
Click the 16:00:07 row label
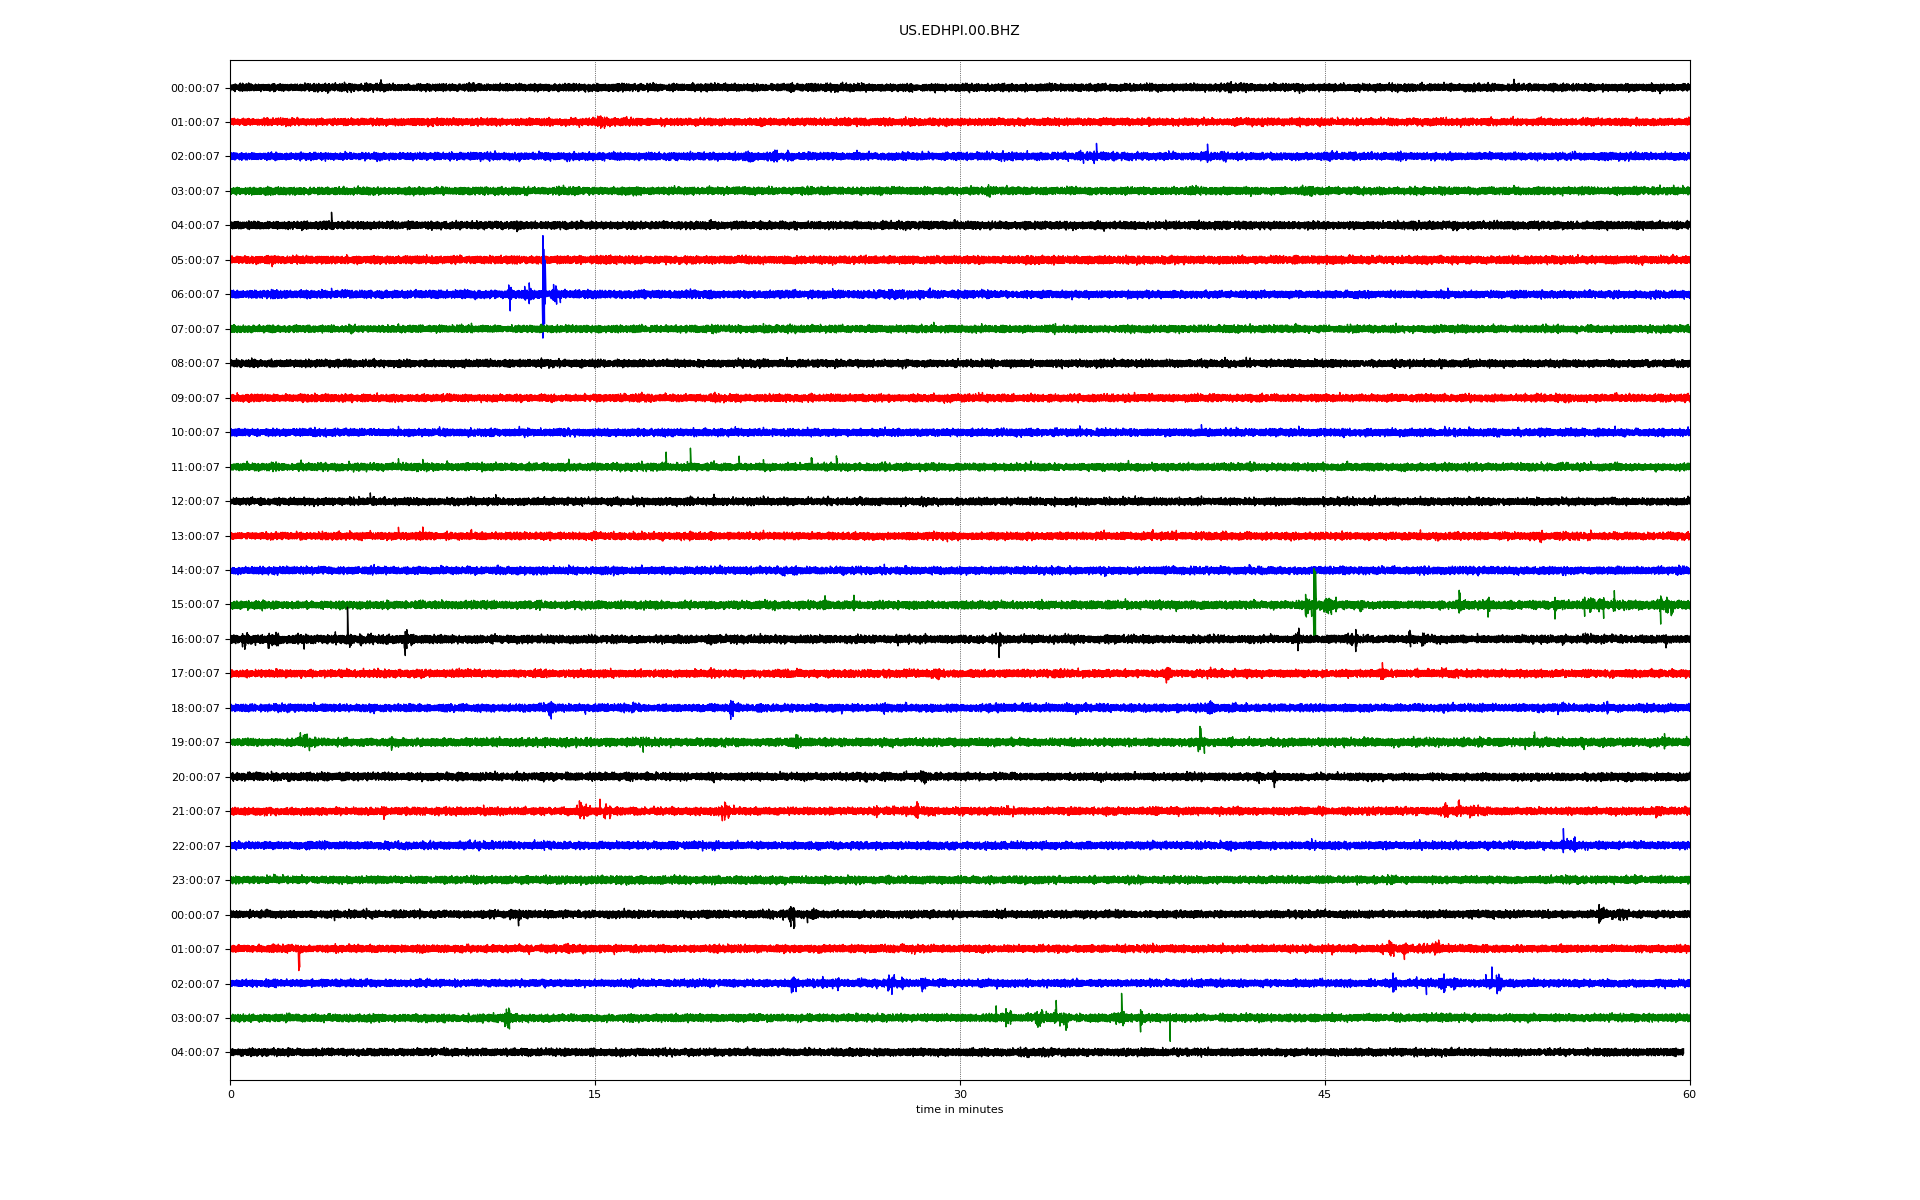pyautogui.click(x=195, y=640)
